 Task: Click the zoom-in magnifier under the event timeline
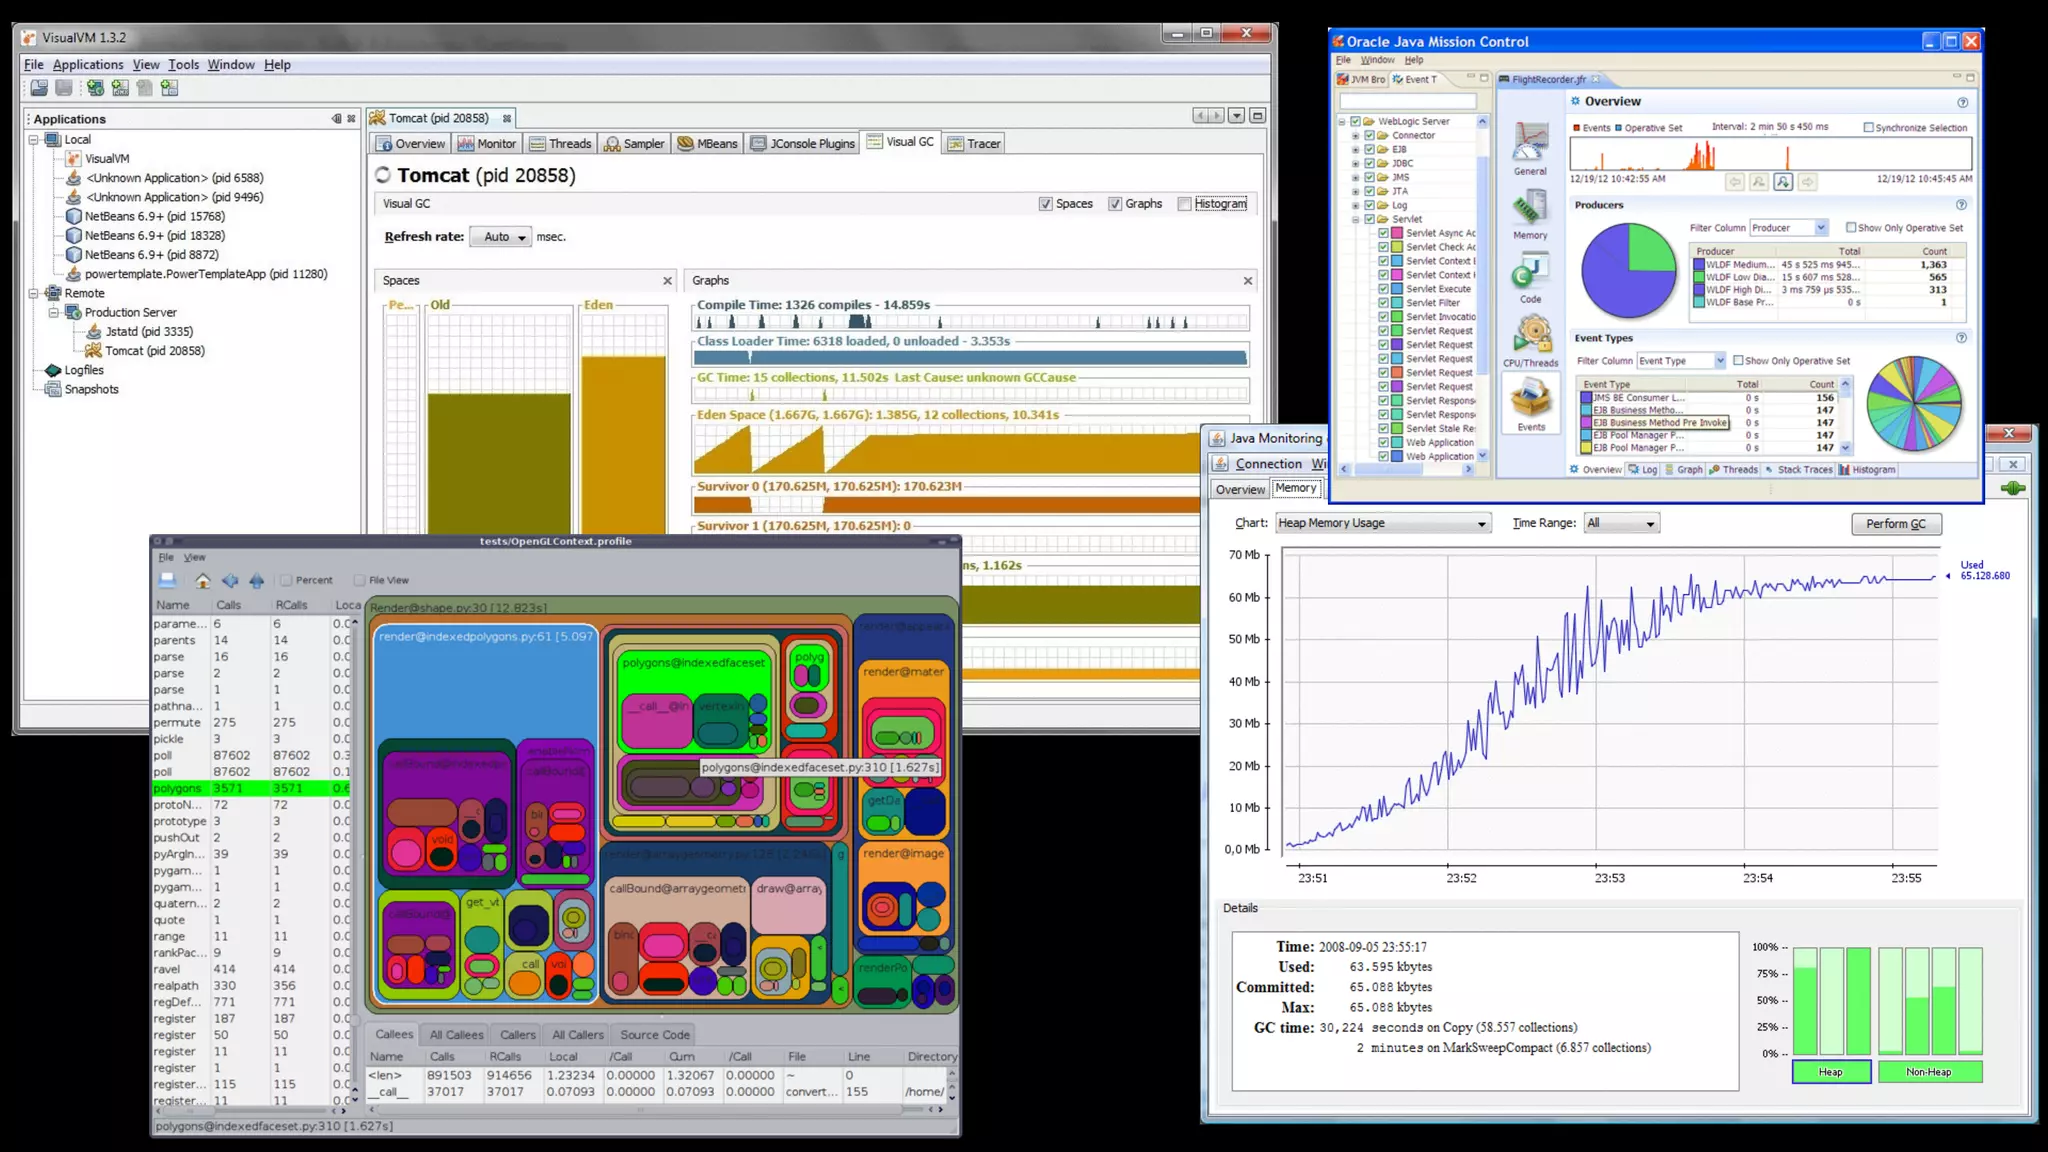point(1783,182)
